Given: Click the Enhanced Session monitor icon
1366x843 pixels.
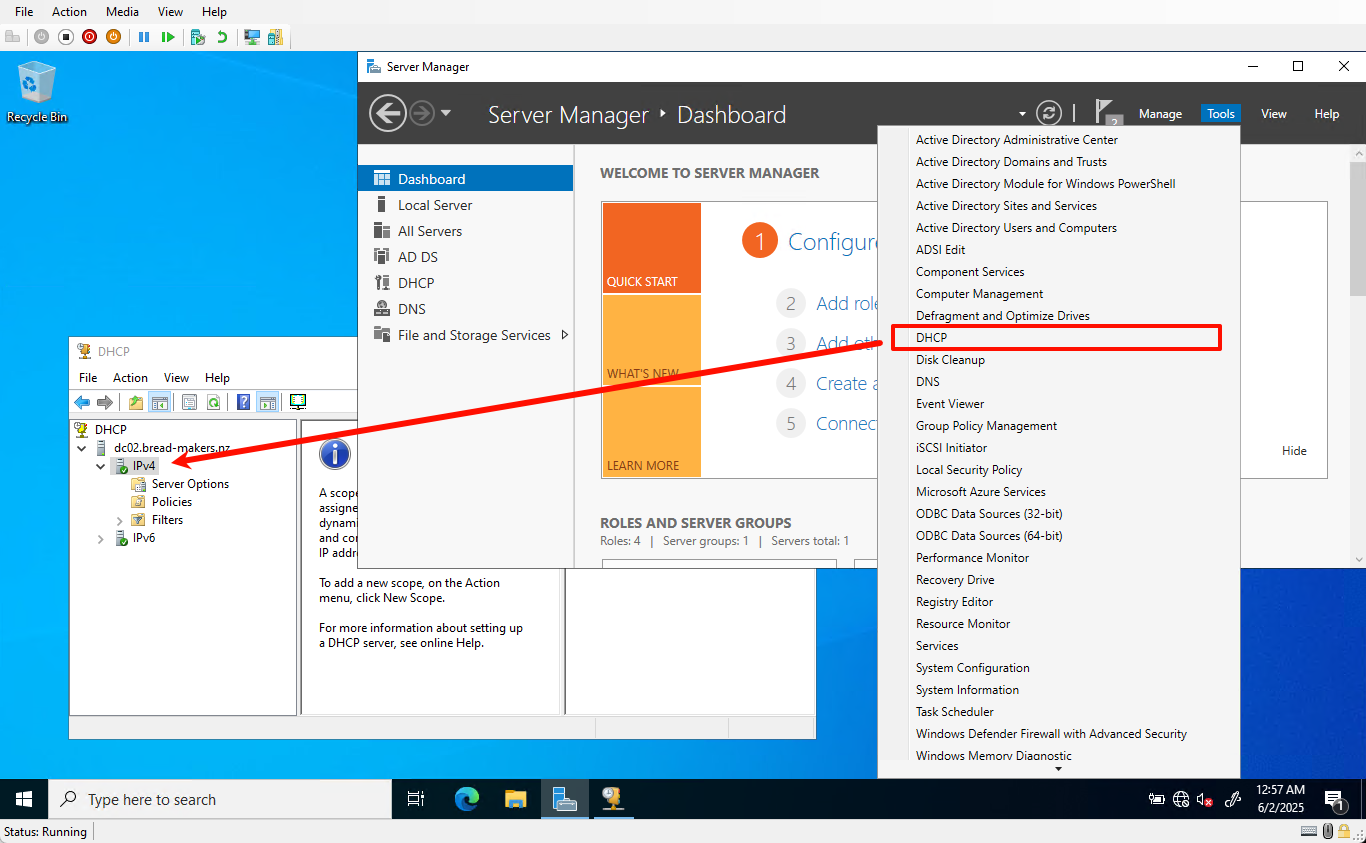Looking at the screenshot, I should click(253, 37).
